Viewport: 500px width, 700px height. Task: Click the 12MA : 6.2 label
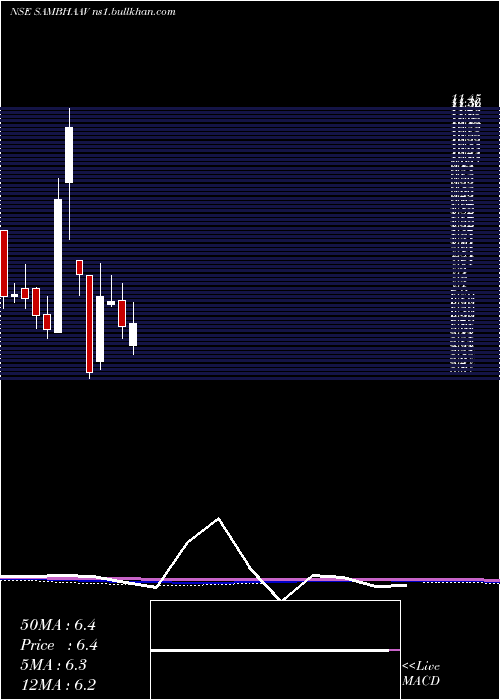coord(58,685)
